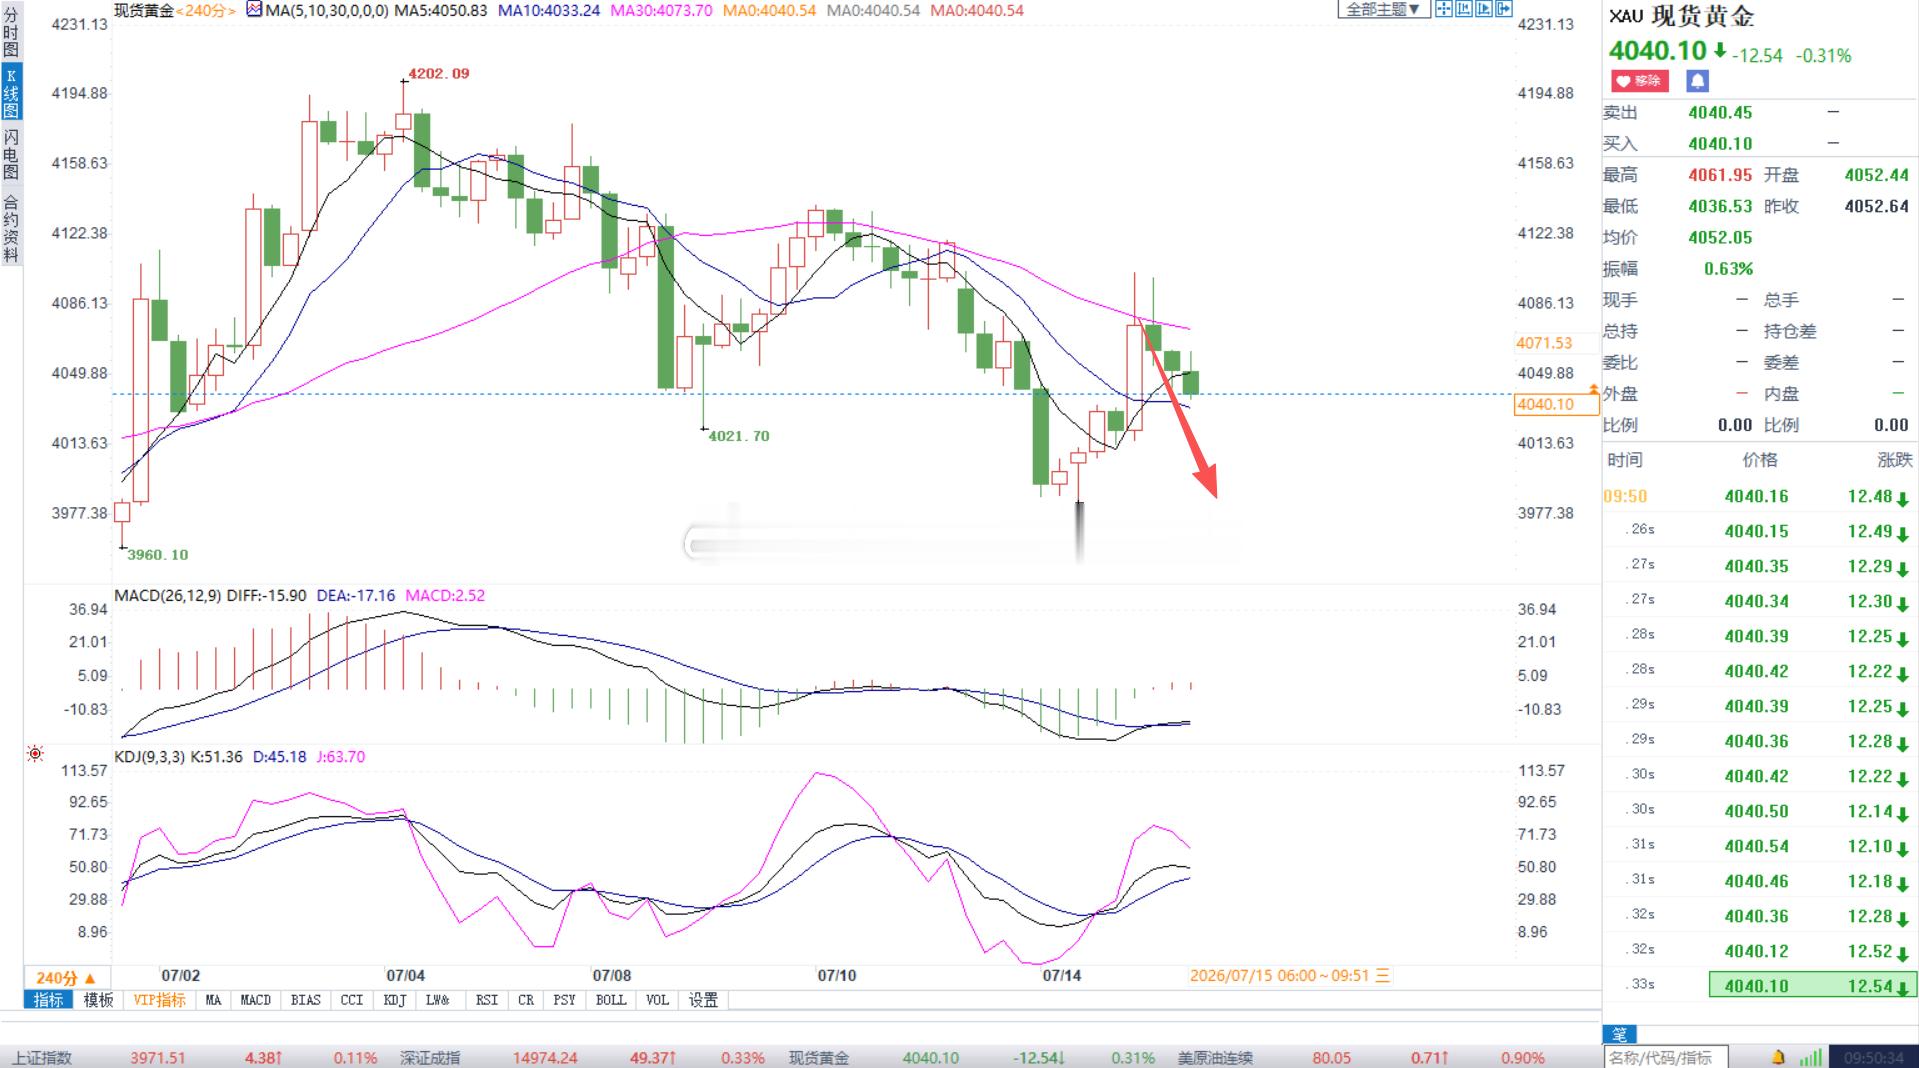The image size is (1919, 1068).
Task: Select the PSY indicator button
Action: pos(564,1000)
